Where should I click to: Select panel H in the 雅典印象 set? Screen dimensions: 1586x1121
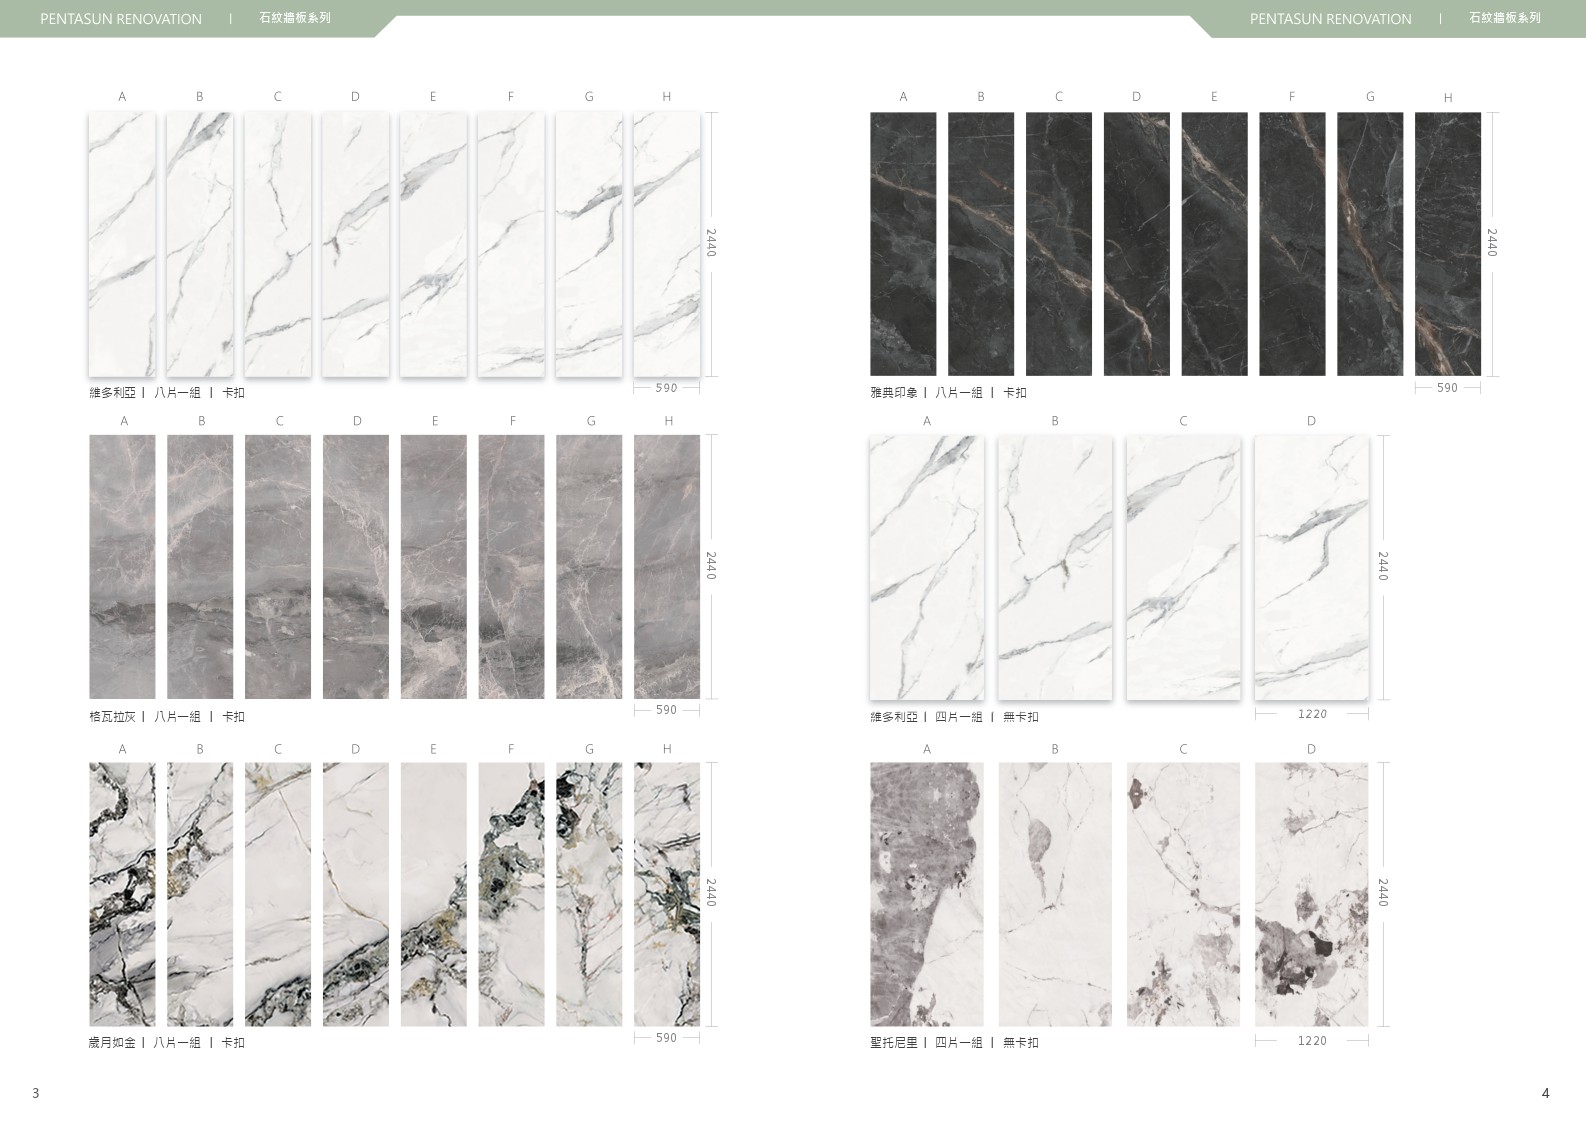1447,244
